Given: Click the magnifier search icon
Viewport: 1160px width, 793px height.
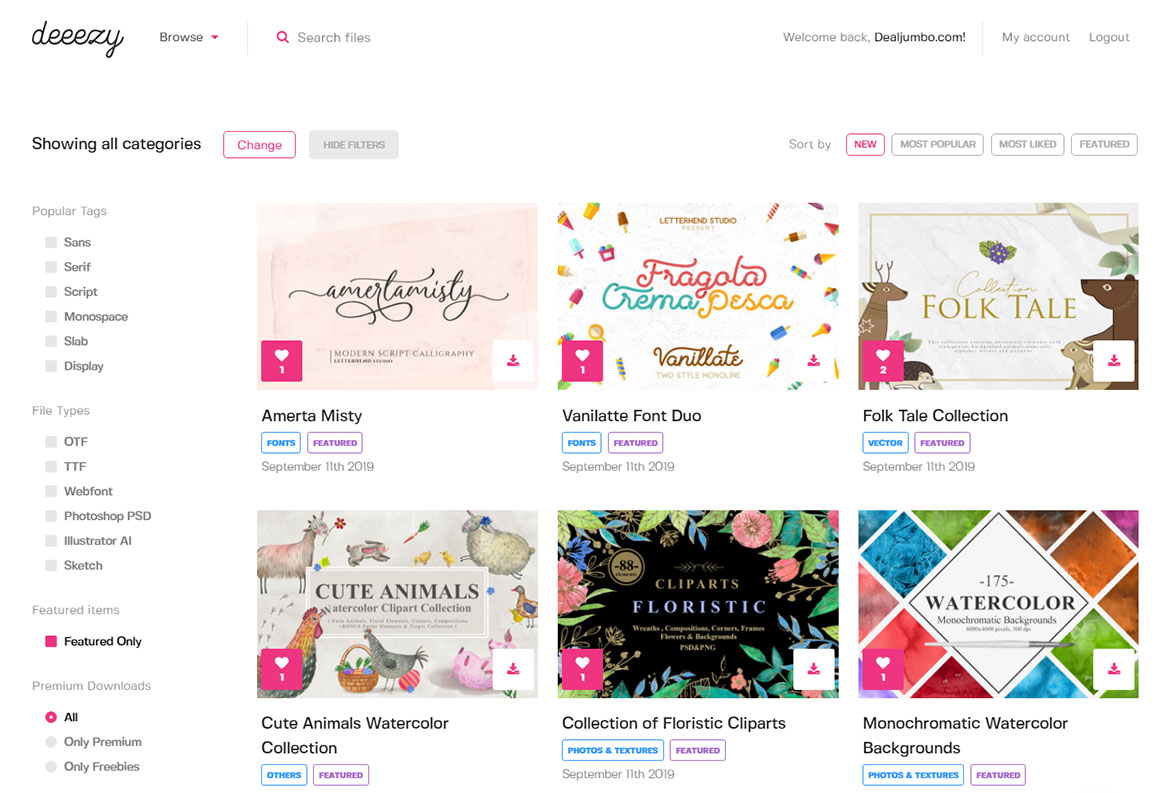Looking at the screenshot, I should click(x=282, y=37).
